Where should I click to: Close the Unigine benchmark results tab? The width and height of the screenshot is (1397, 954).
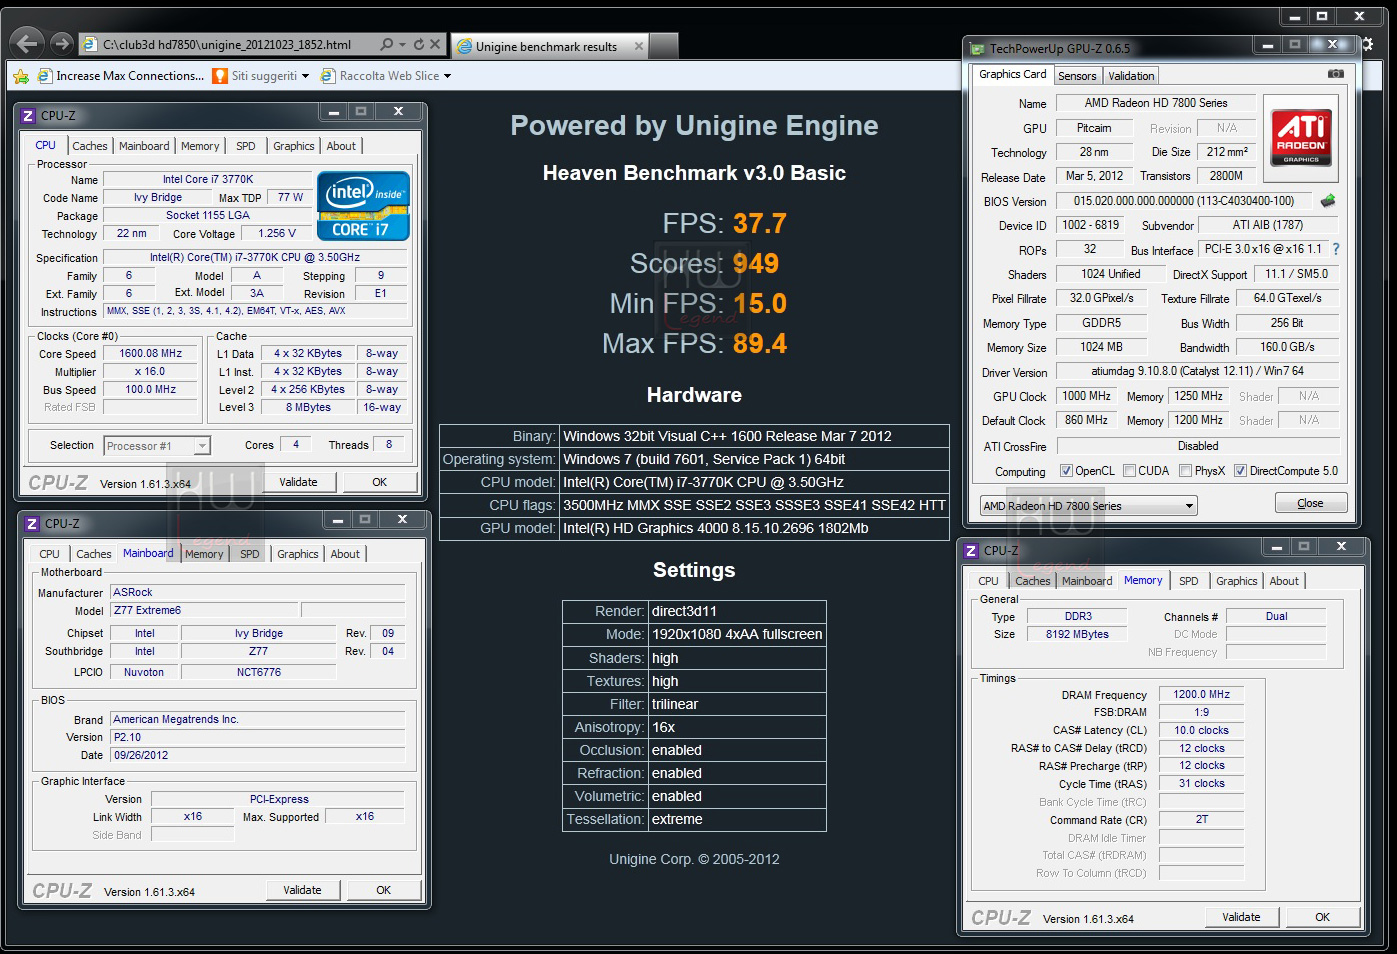(639, 46)
